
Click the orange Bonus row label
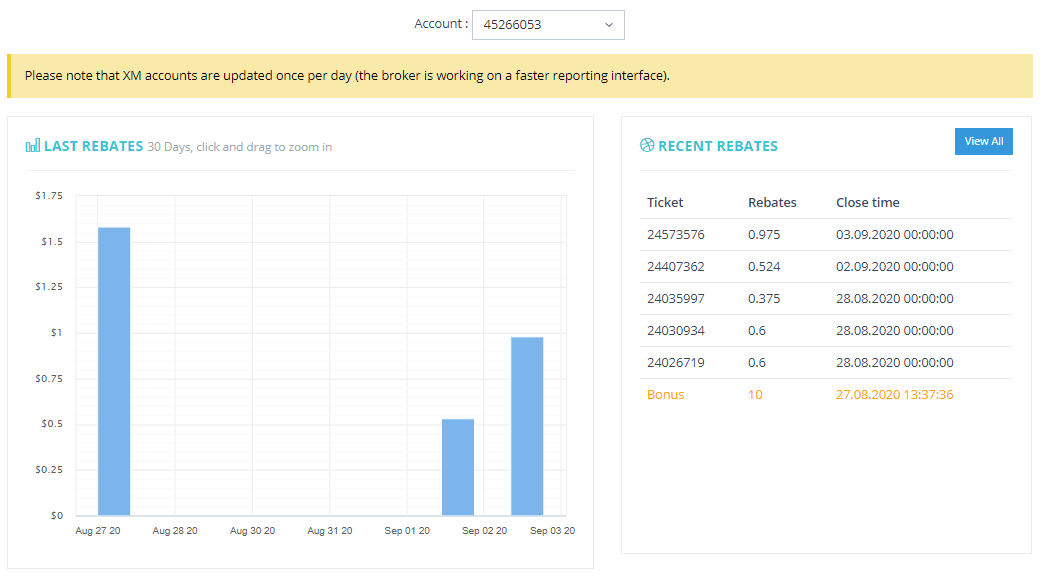coord(665,395)
